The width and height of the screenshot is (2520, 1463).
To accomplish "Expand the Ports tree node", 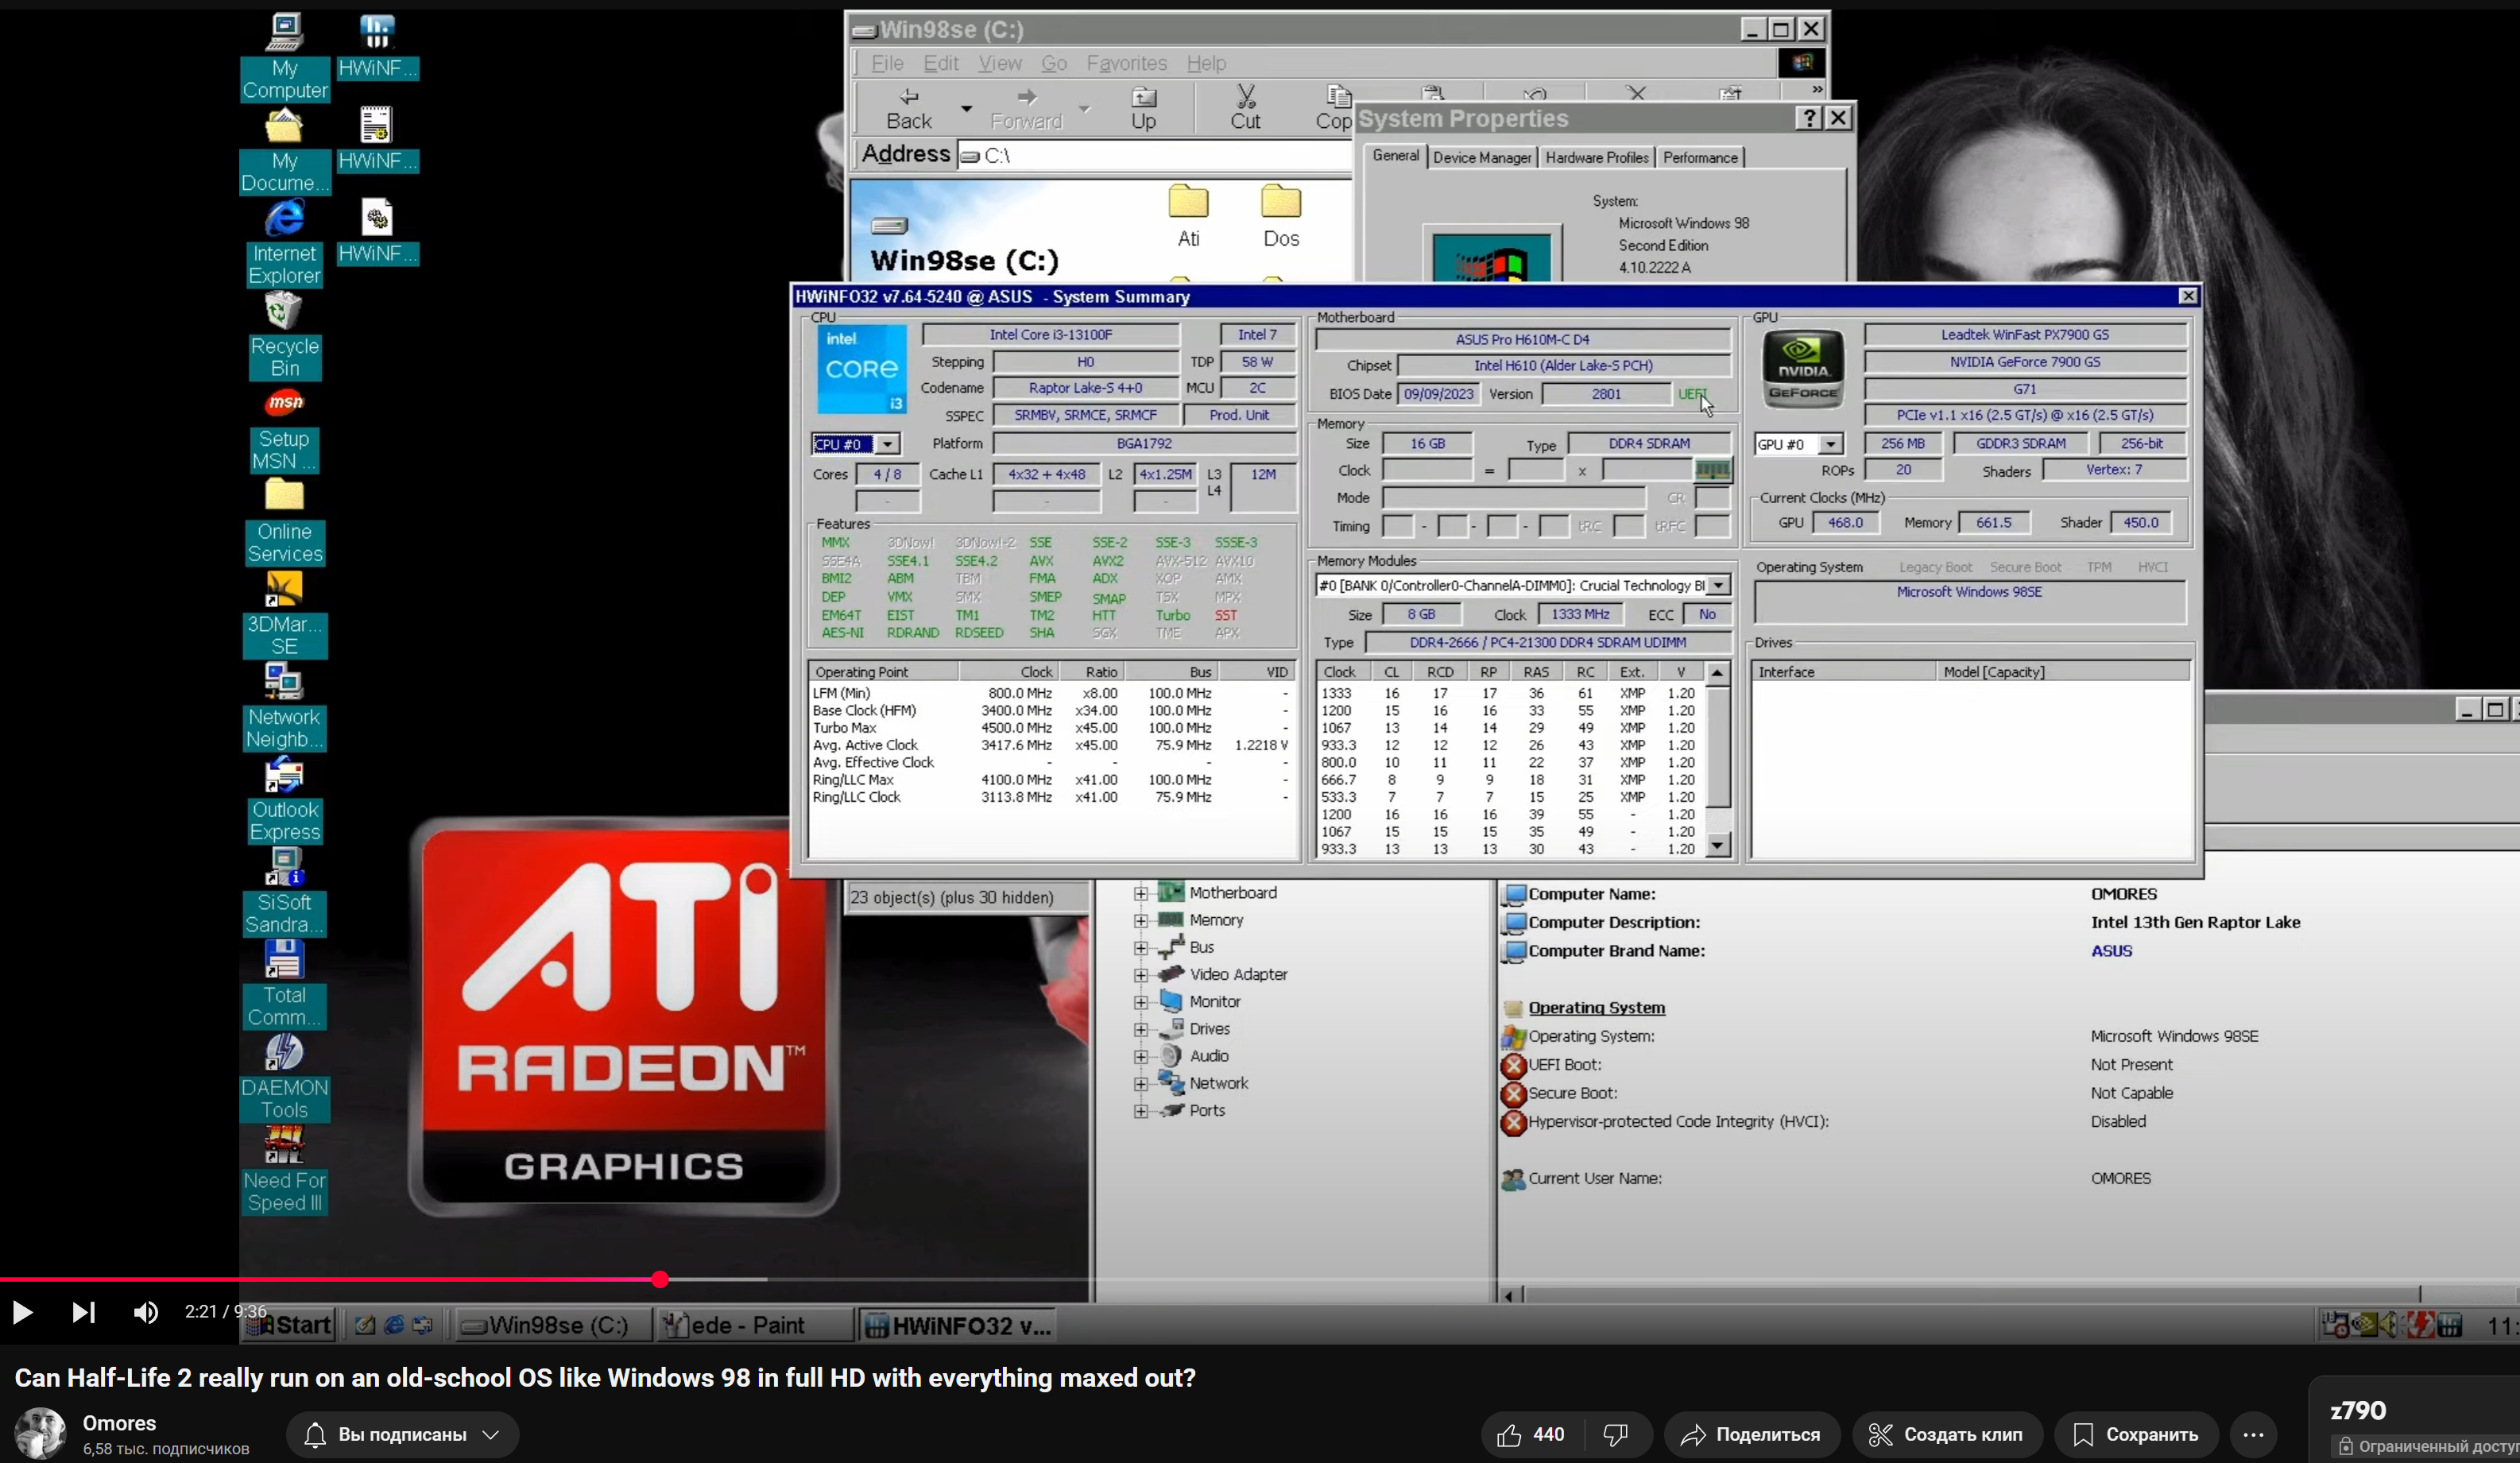I will [1141, 1111].
